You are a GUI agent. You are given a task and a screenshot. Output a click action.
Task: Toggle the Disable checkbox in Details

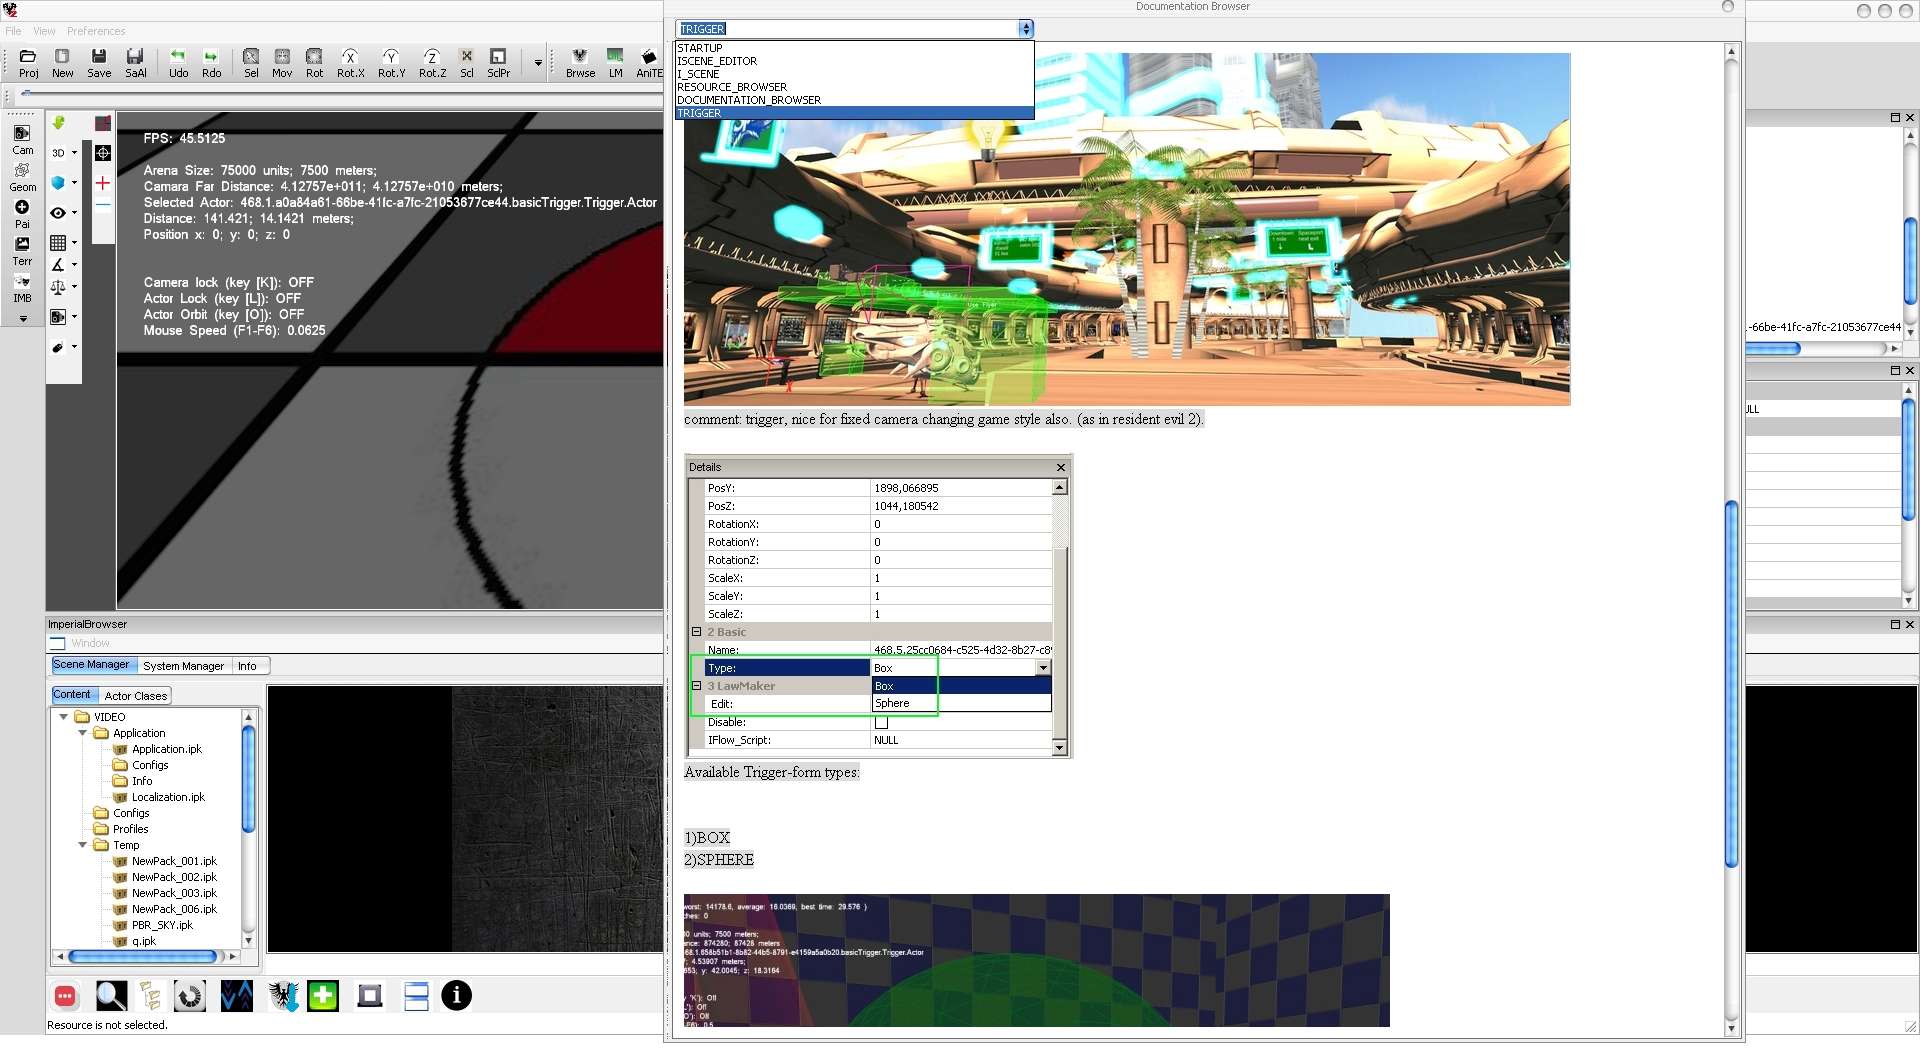[881, 722]
